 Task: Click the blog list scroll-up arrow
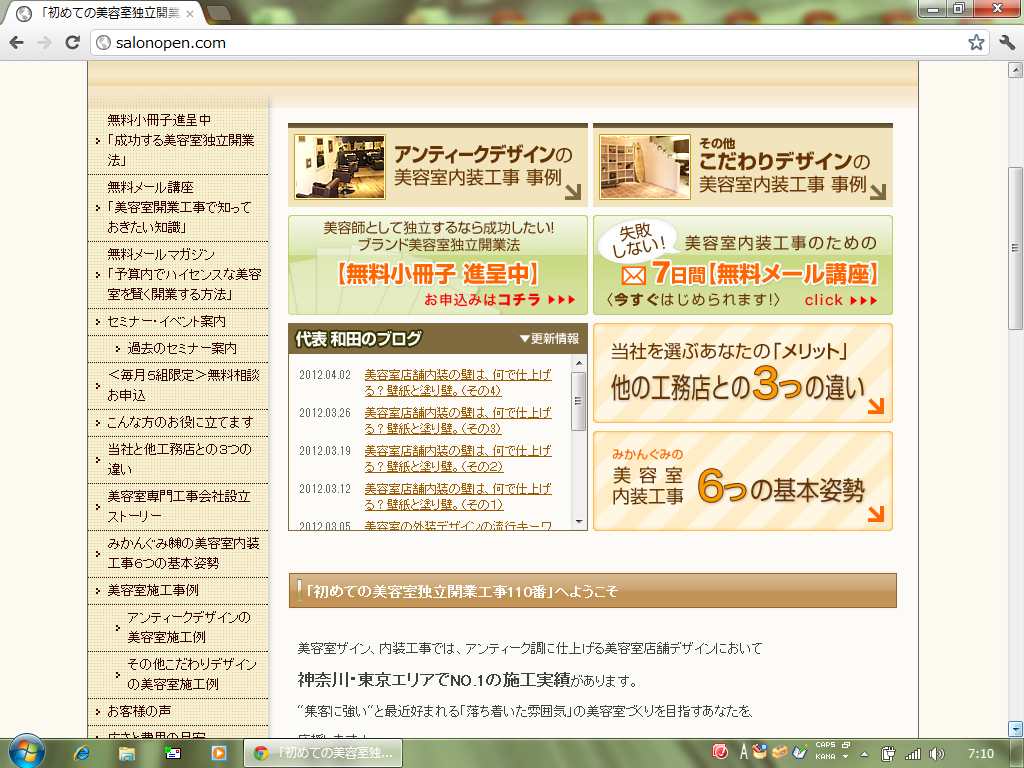(x=579, y=362)
